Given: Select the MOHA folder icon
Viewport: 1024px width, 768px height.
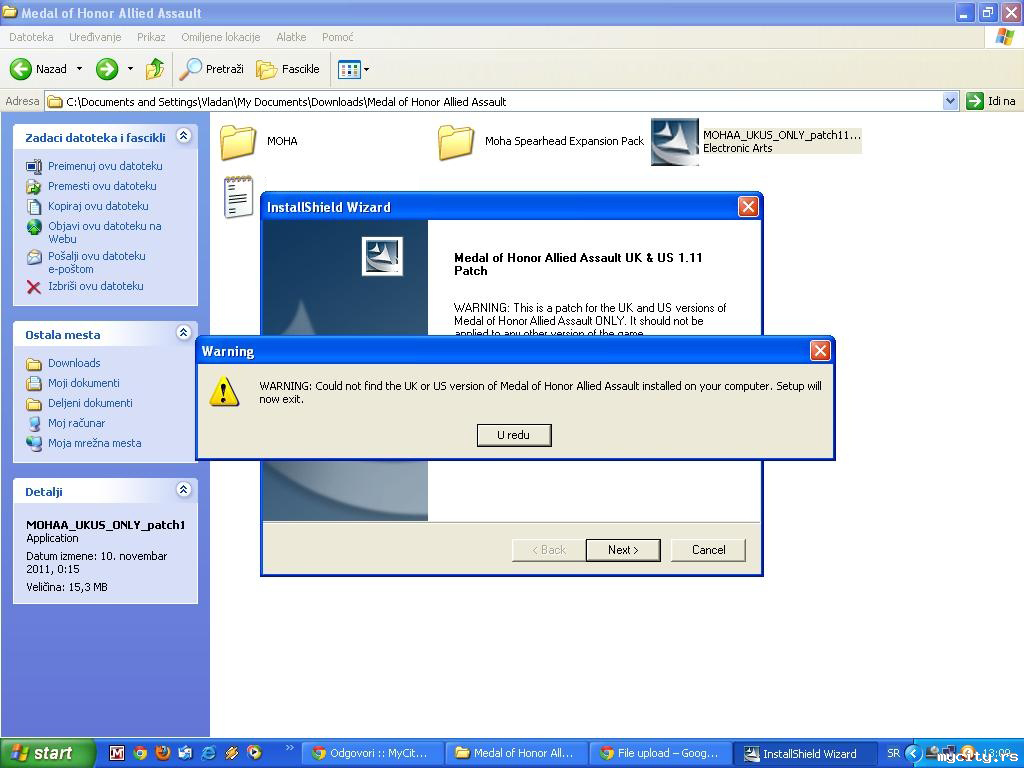Looking at the screenshot, I should point(237,141).
